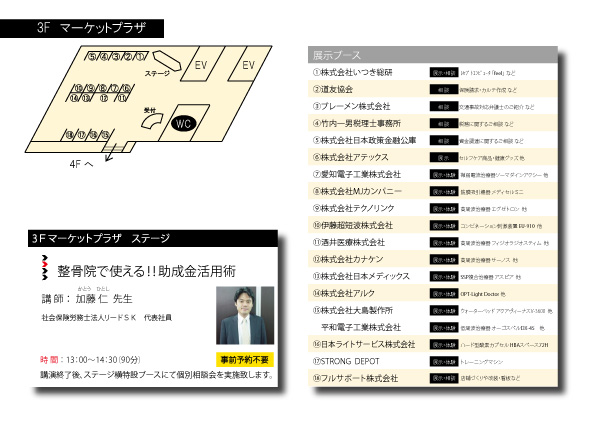Viewport: 595px width, 425px height.
Task: Click the 3Fマーケットプラザ ステージ title bar
Action: [x=153, y=238]
